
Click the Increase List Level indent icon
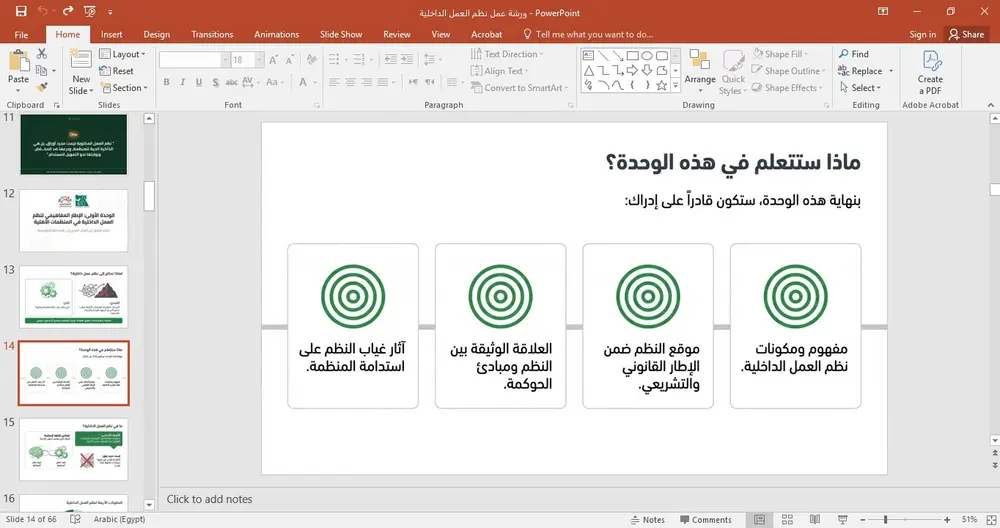point(407,60)
